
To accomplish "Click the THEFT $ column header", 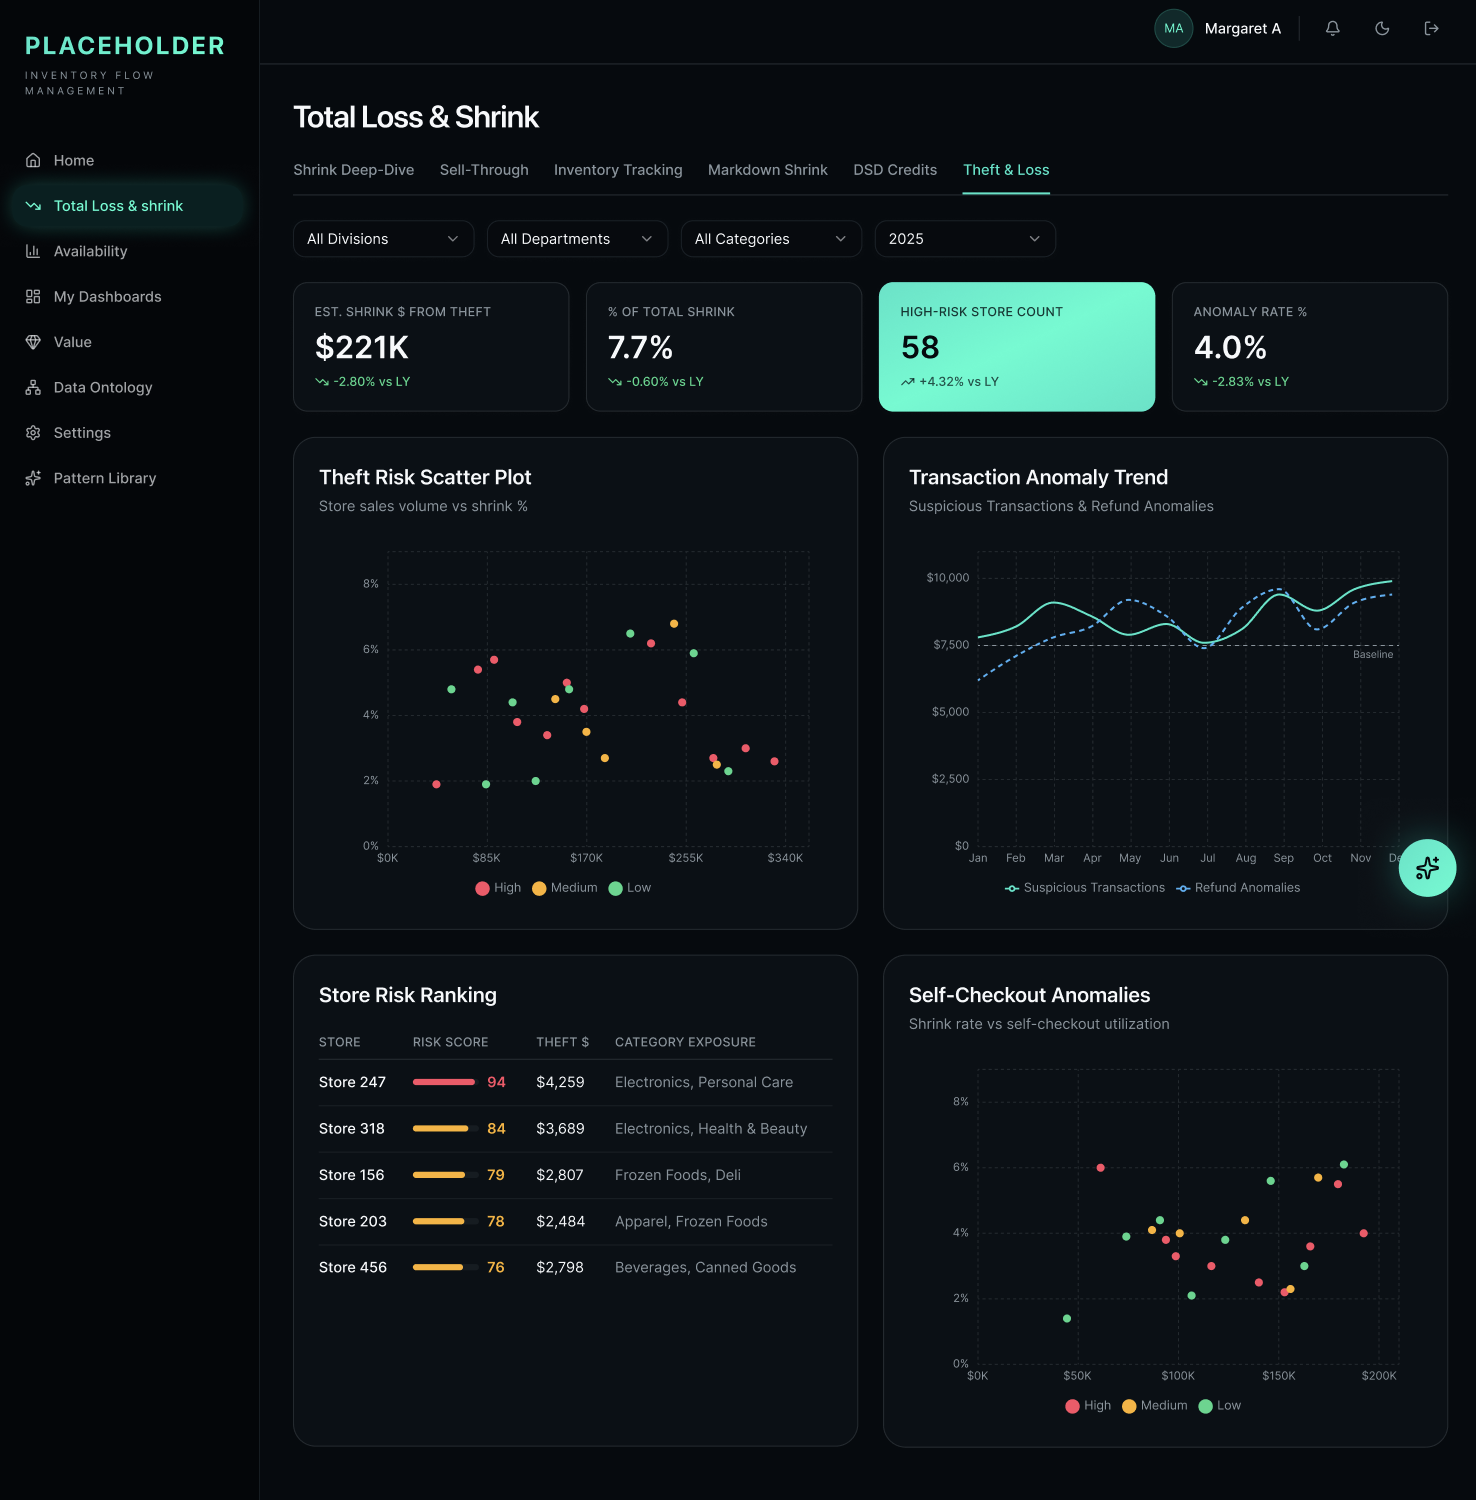I will (563, 1042).
